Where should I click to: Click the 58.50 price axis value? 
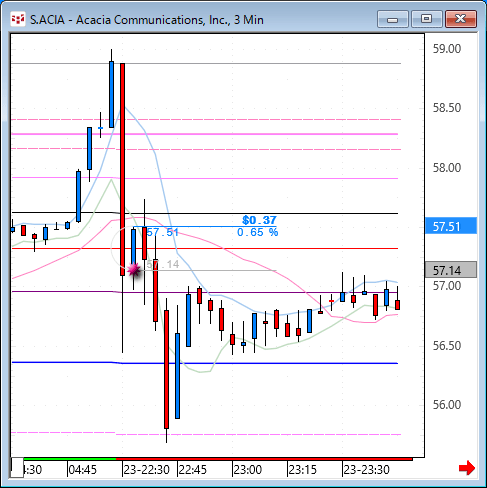click(x=447, y=108)
